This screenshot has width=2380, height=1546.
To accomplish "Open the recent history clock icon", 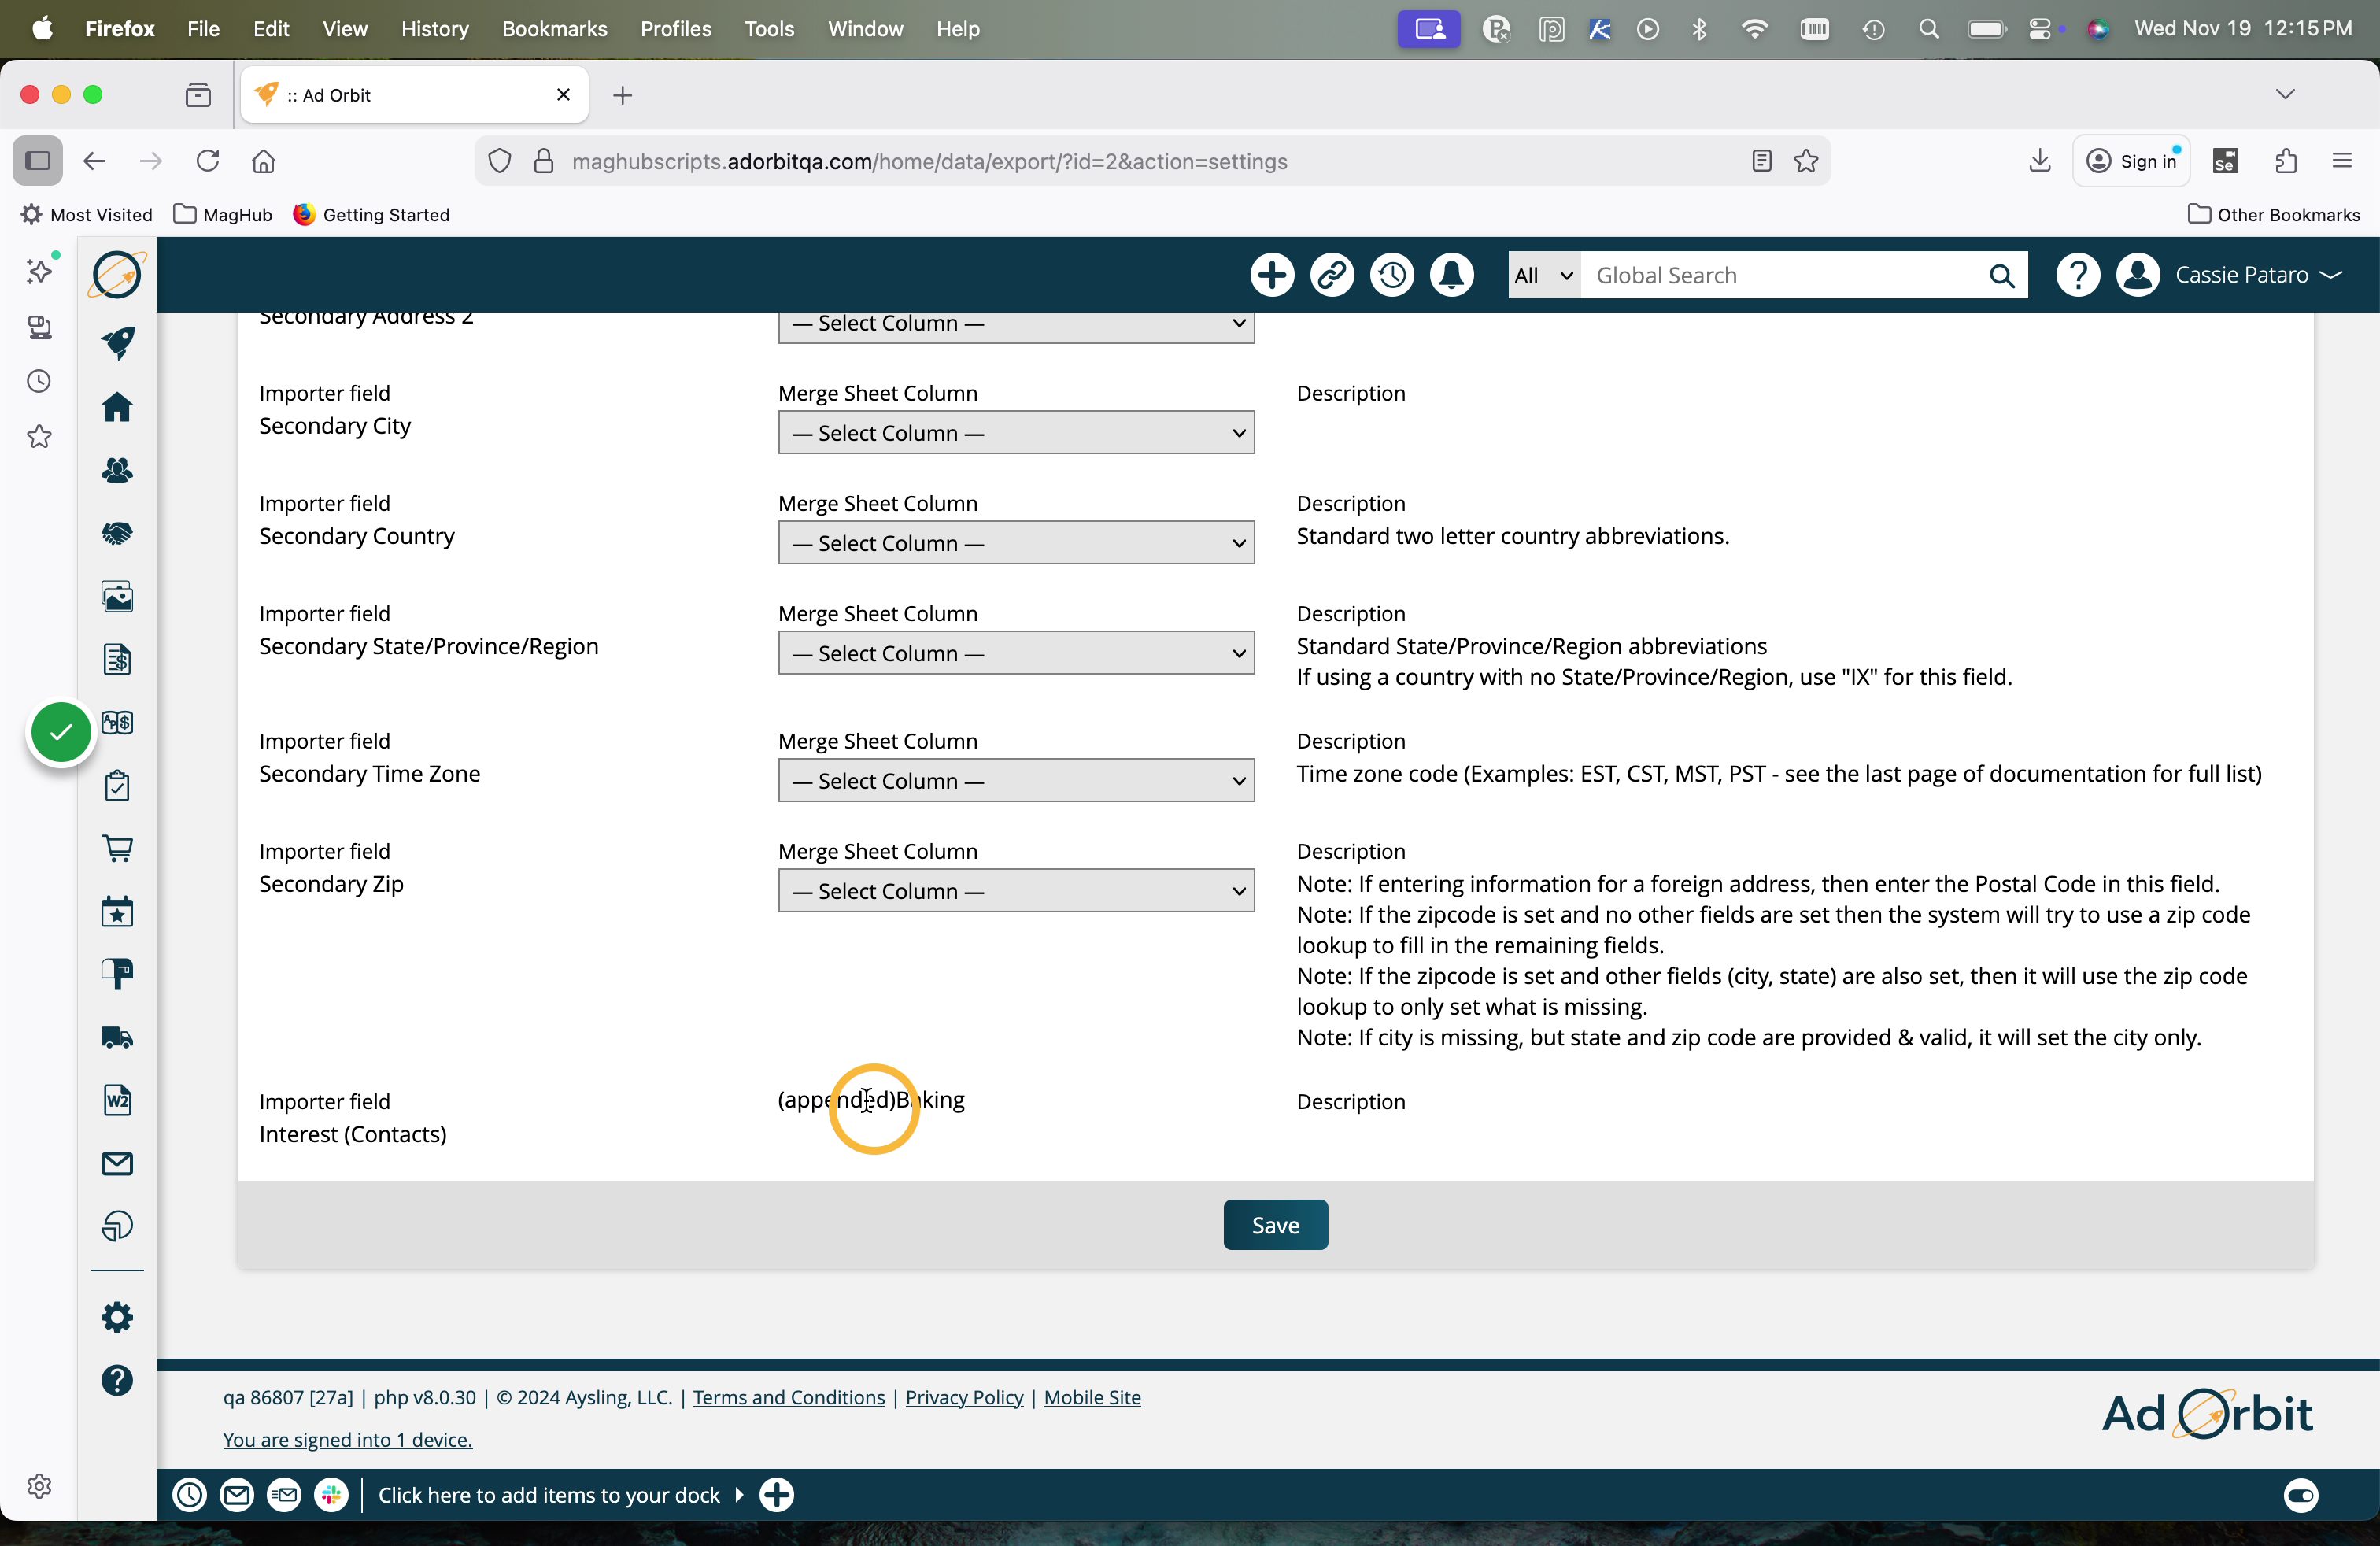I will (1392, 275).
